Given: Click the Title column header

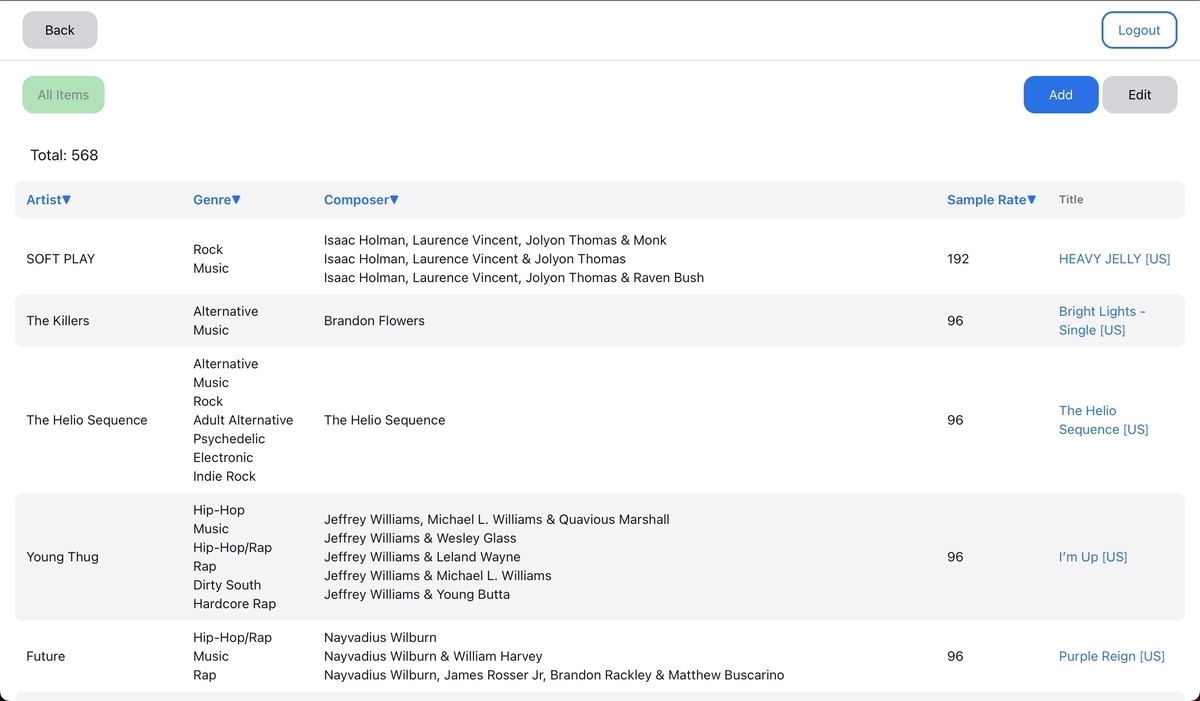Looking at the screenshot, I should pyautogui.click(x=1071, y=200).
